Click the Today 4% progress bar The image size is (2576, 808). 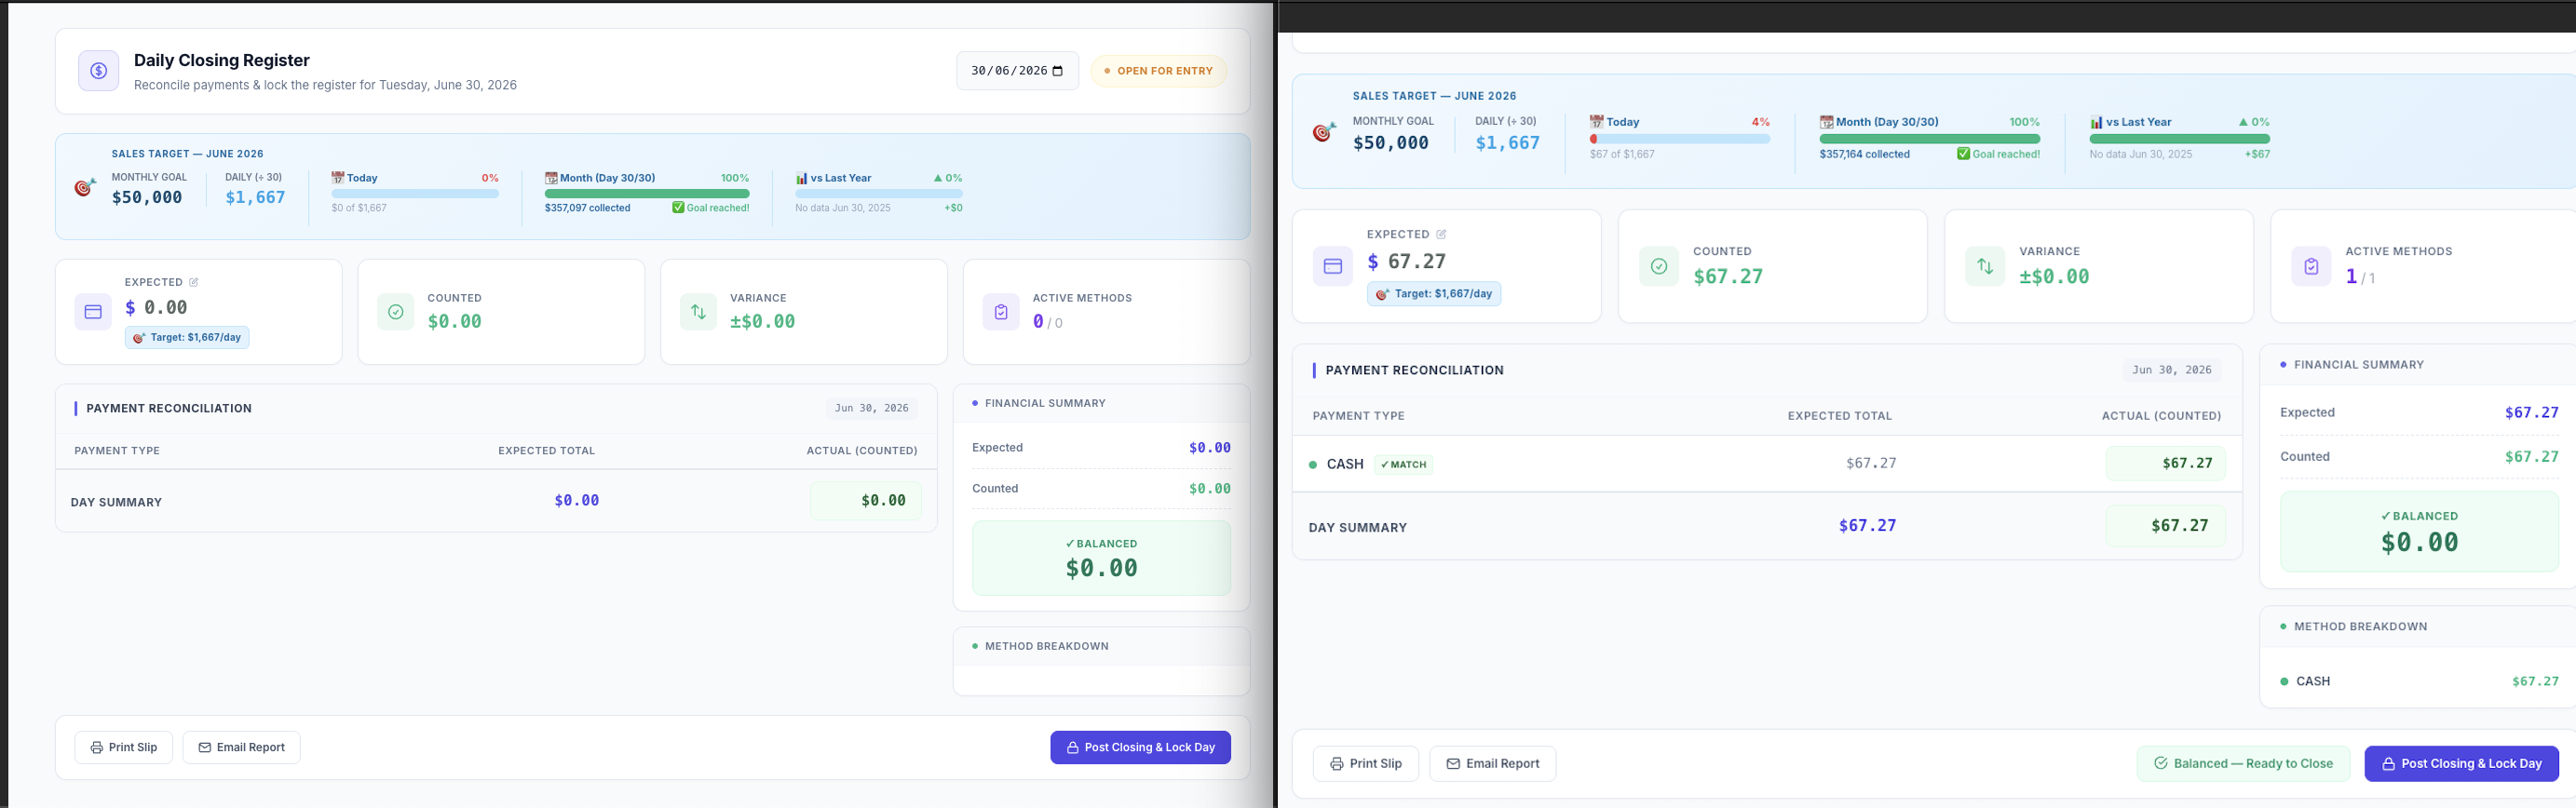[1680, 139]
